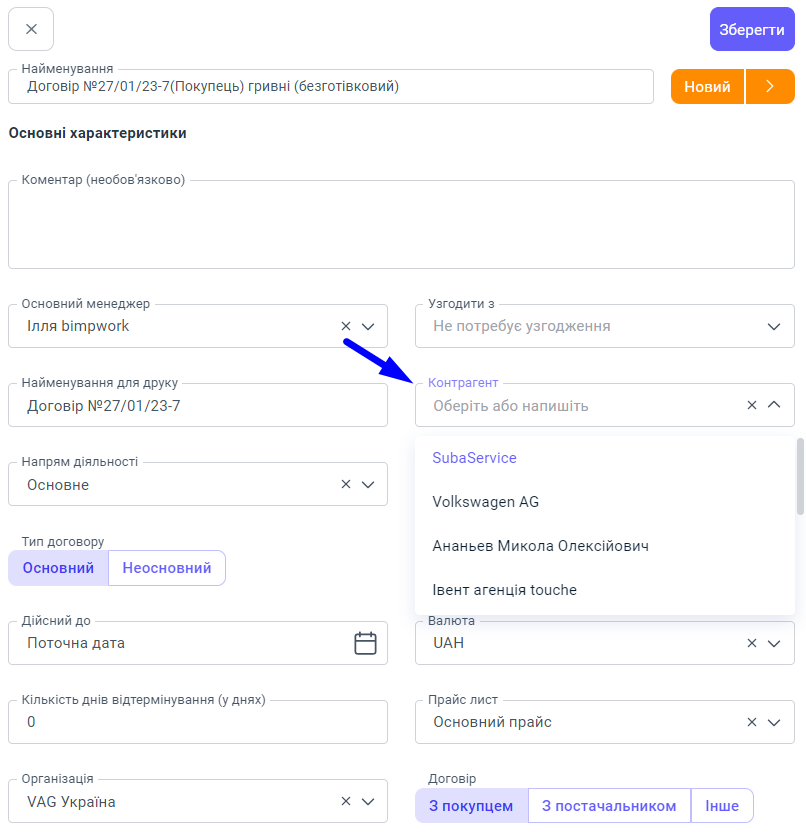This screenshot has height=834, width=806.
Task: Click the Новий status button
Action: click(x=707, y=87)
